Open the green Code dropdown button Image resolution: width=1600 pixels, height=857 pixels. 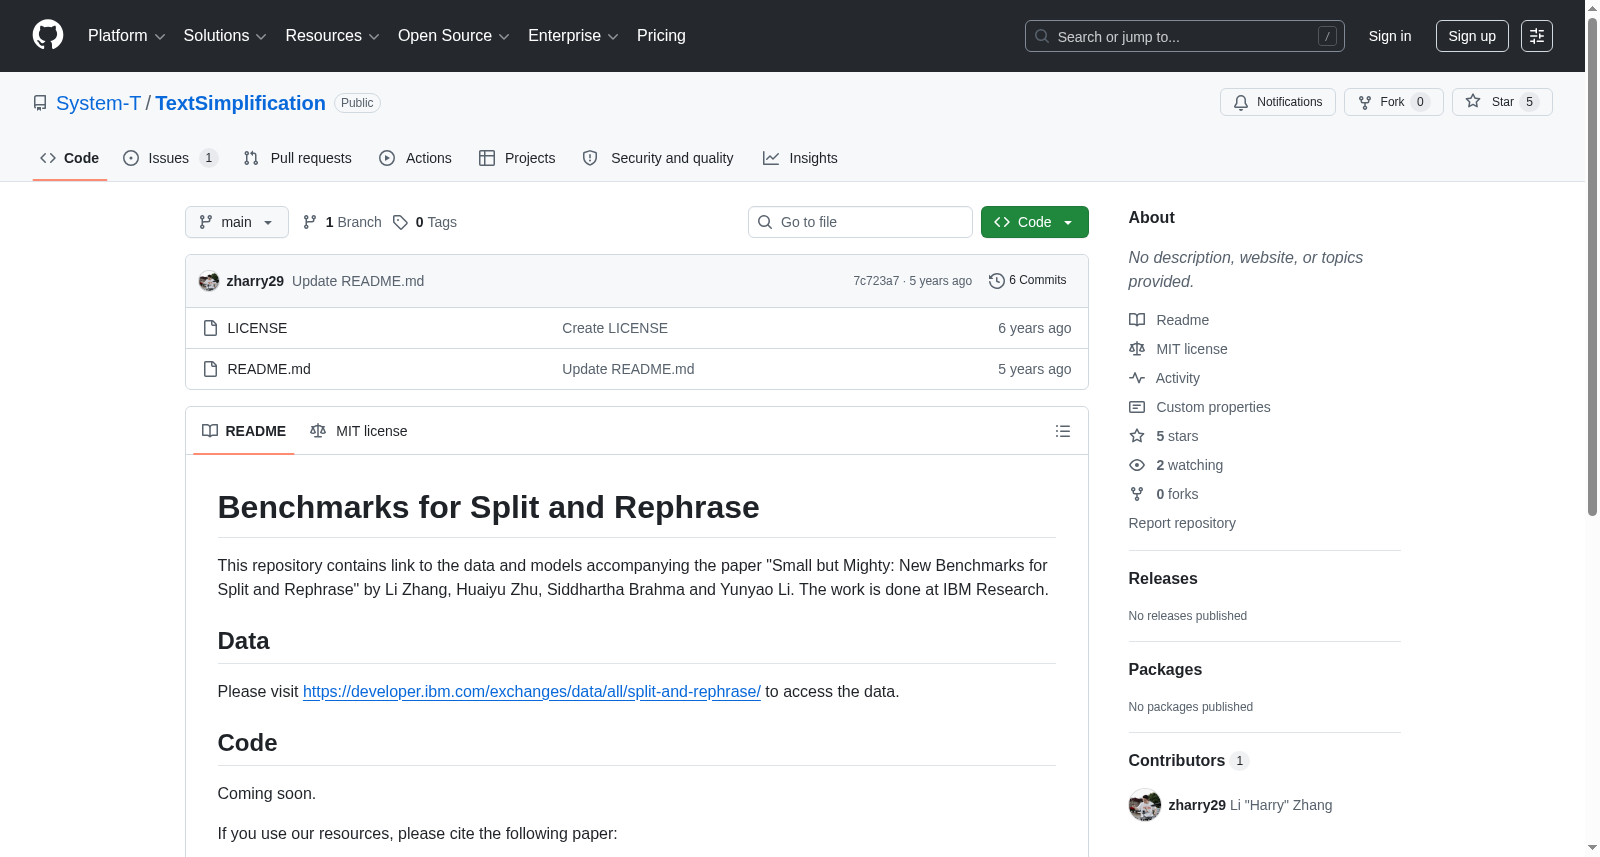point(1035,222)
